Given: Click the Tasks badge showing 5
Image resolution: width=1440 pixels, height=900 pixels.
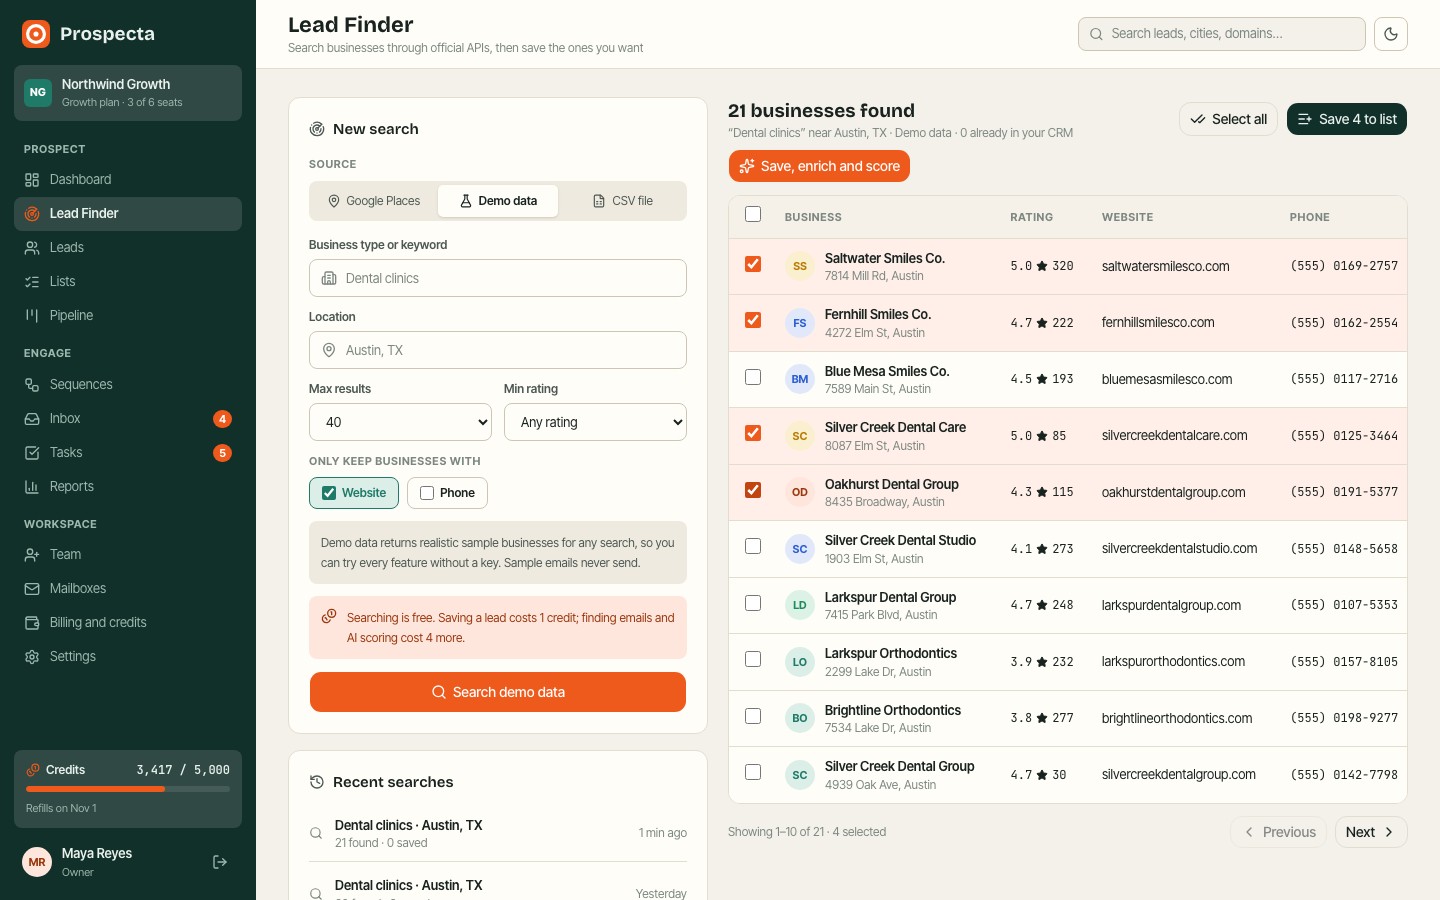Looking at the screenshot, I should point(222,453).
